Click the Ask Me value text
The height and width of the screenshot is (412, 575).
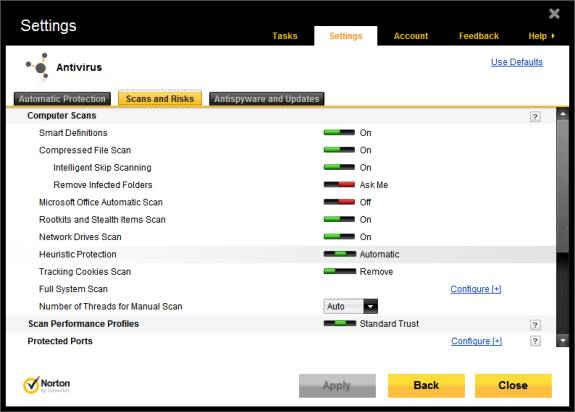374,185
